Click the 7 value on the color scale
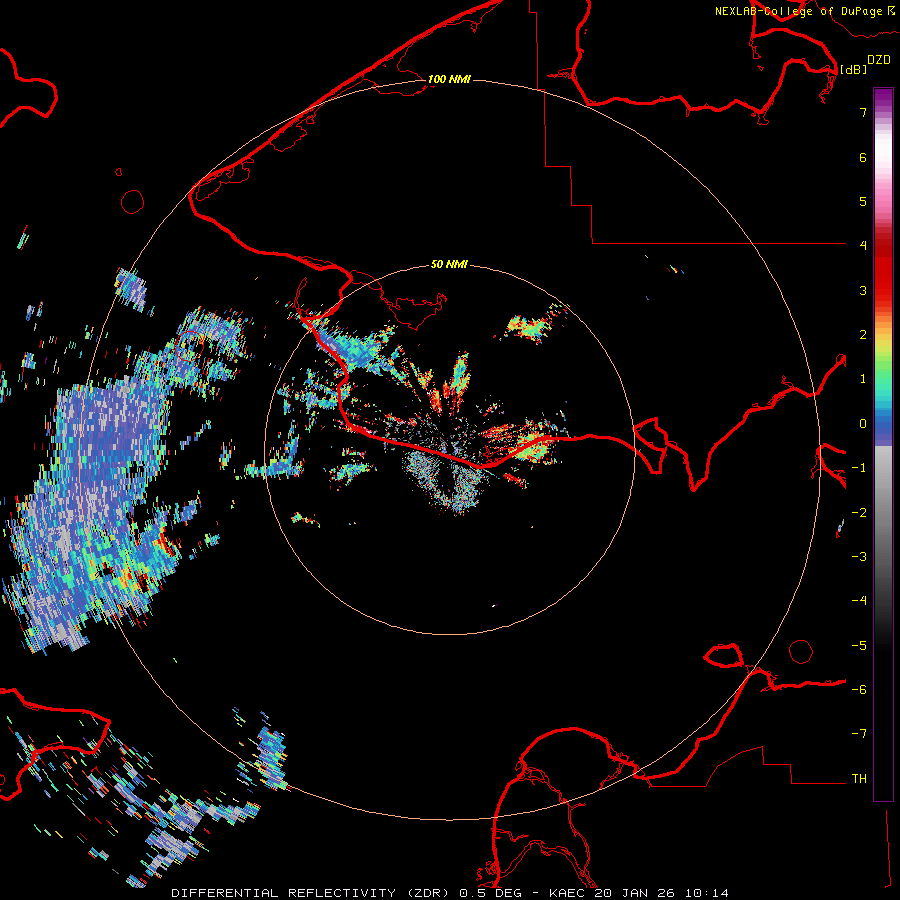Screen dimensions: 900x900 tap(863, 112)
